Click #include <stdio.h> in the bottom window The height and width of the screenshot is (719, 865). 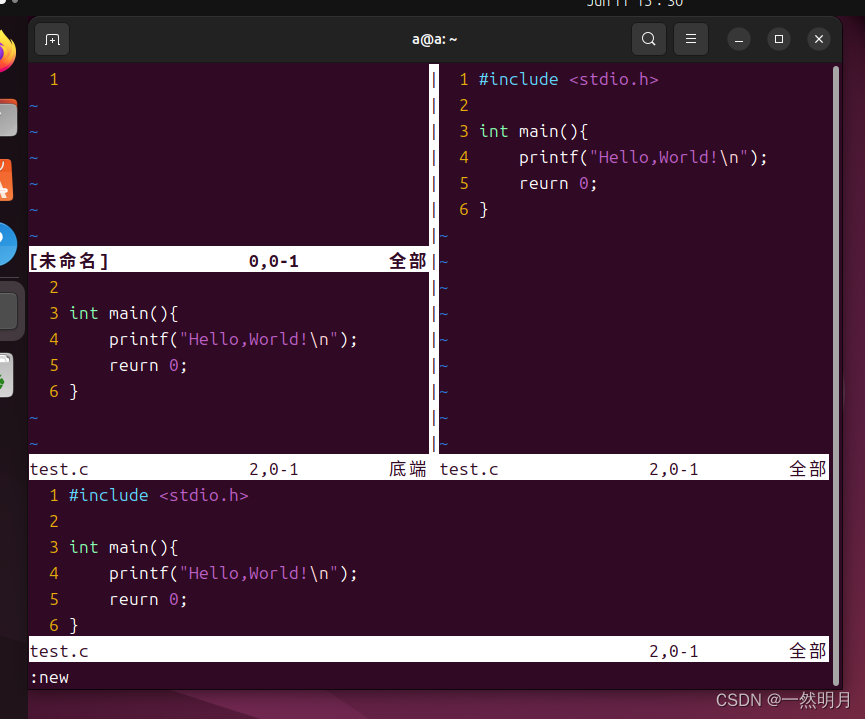[x=159, y=496]
